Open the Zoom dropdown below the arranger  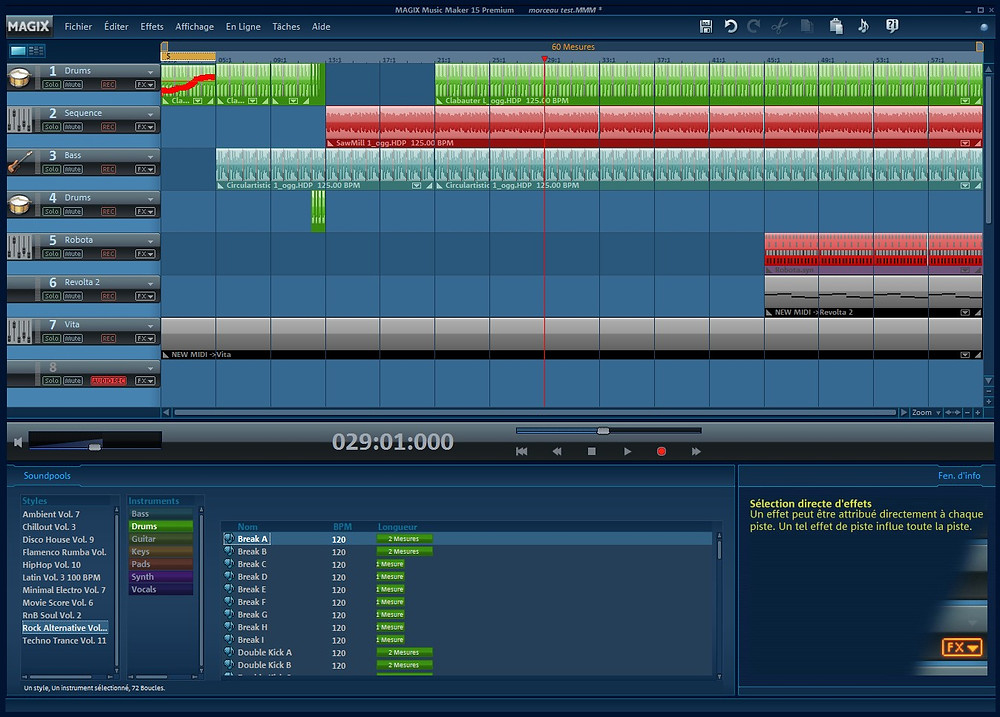pos(926,413)
